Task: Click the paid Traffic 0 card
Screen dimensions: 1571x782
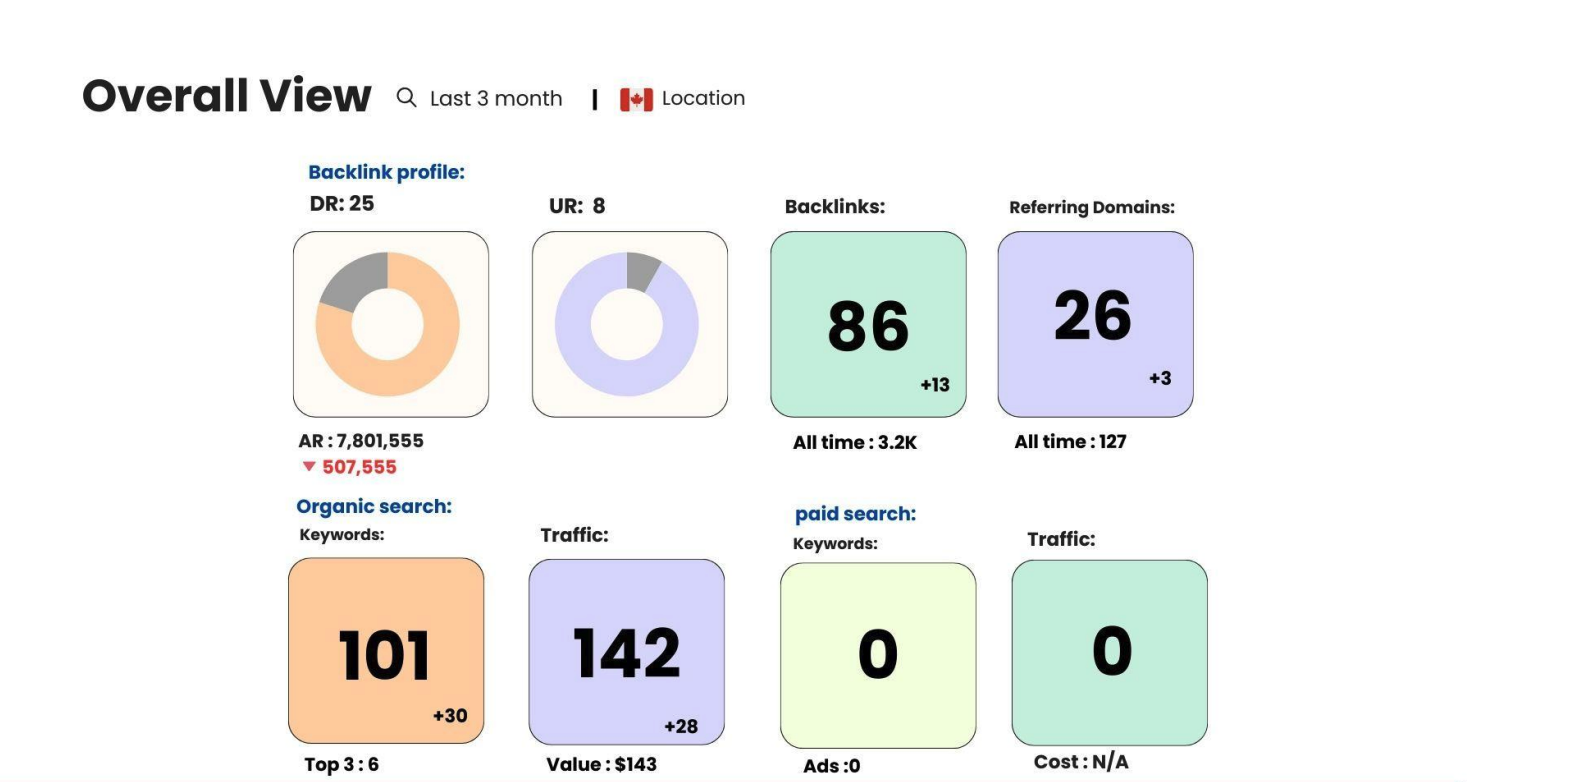Action: [x=1110, y=652]
